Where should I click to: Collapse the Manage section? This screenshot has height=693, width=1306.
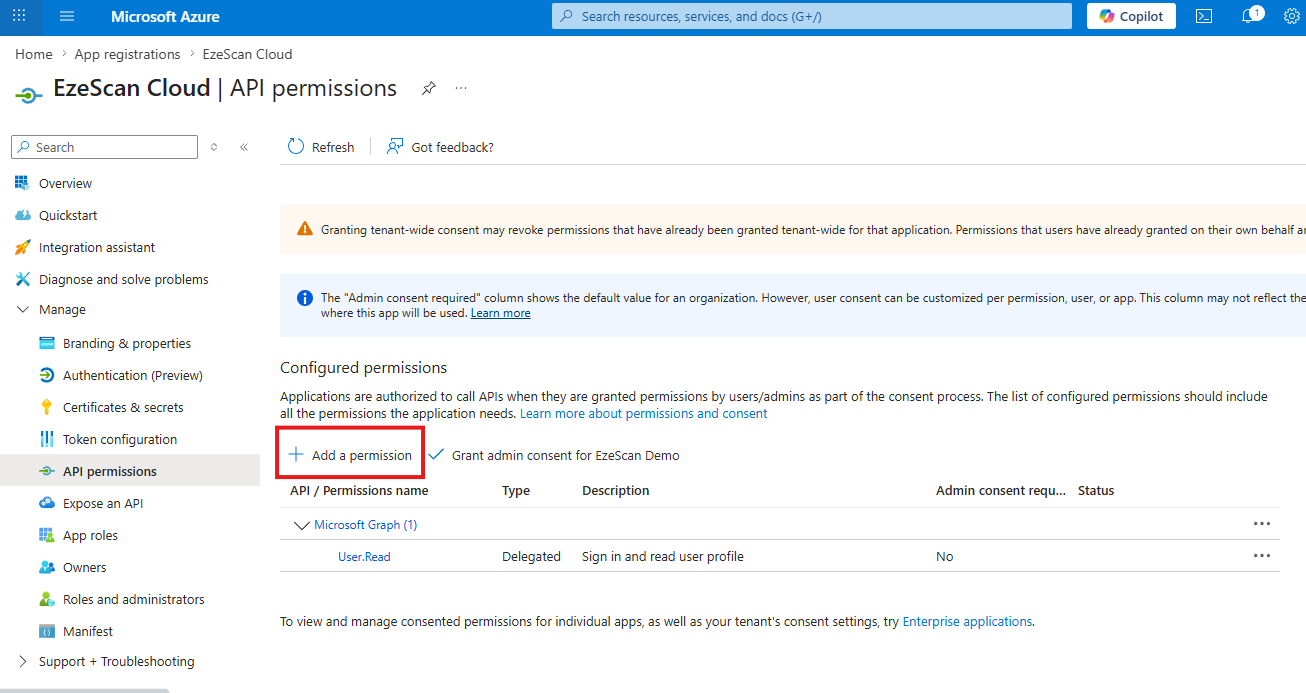[23, 310]
